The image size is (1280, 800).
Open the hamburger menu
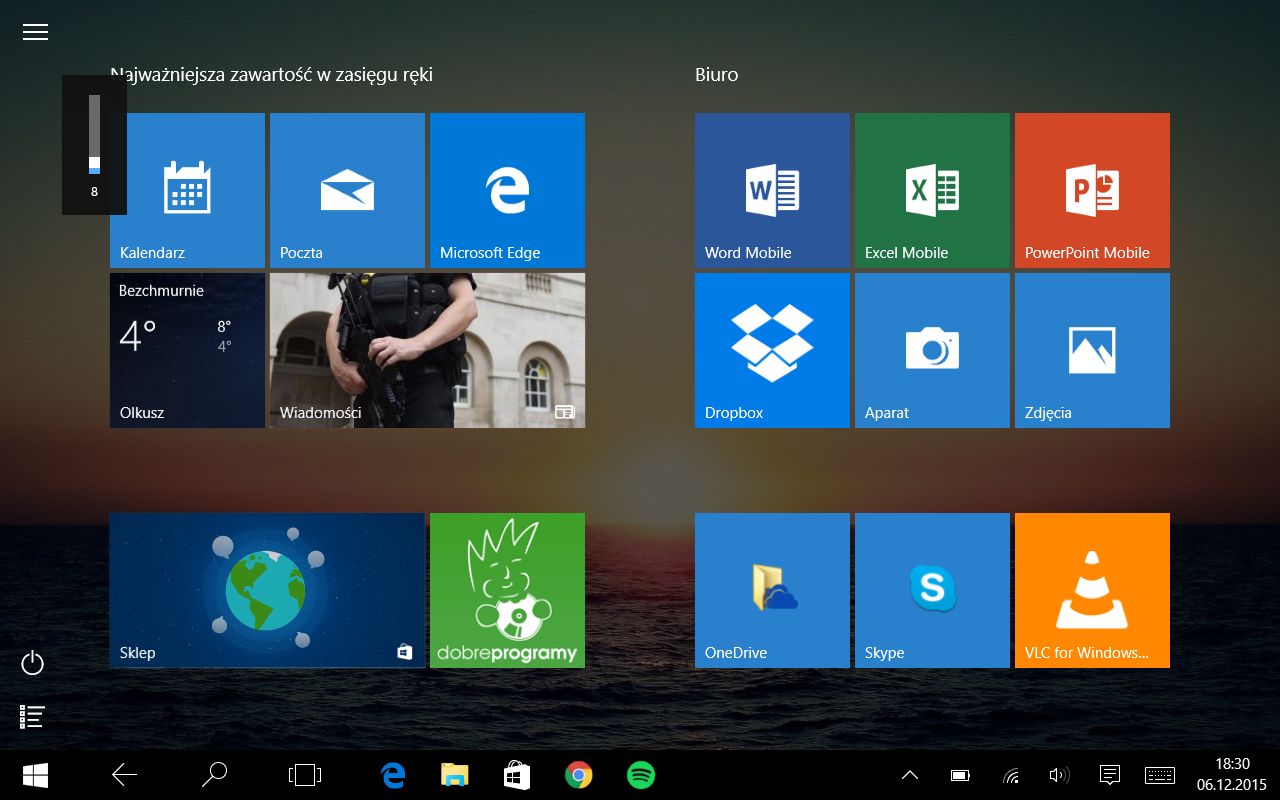(x=35, y=32)
